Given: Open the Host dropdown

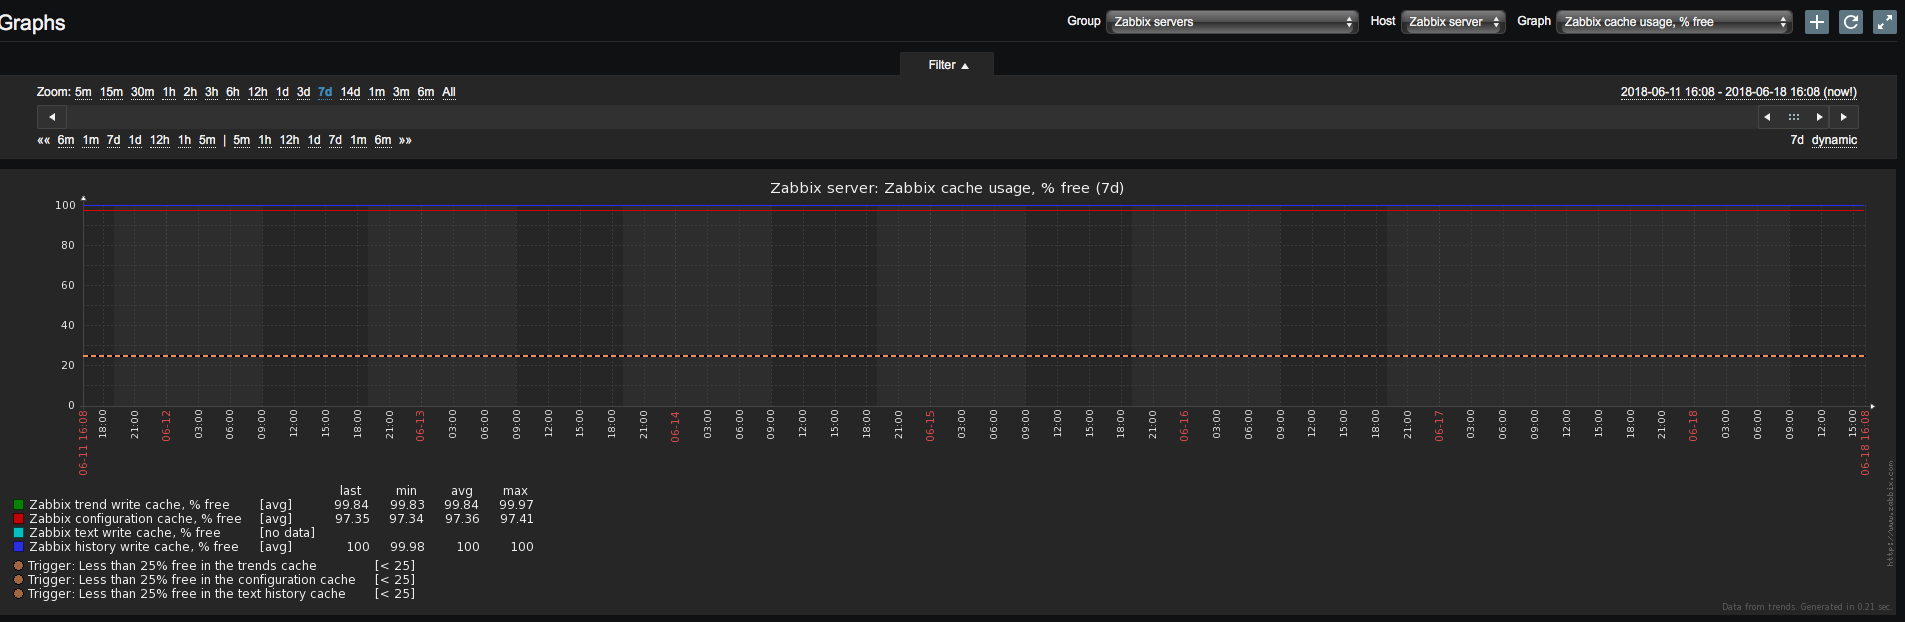Looking at the screenshot, I should (1453, 22).
